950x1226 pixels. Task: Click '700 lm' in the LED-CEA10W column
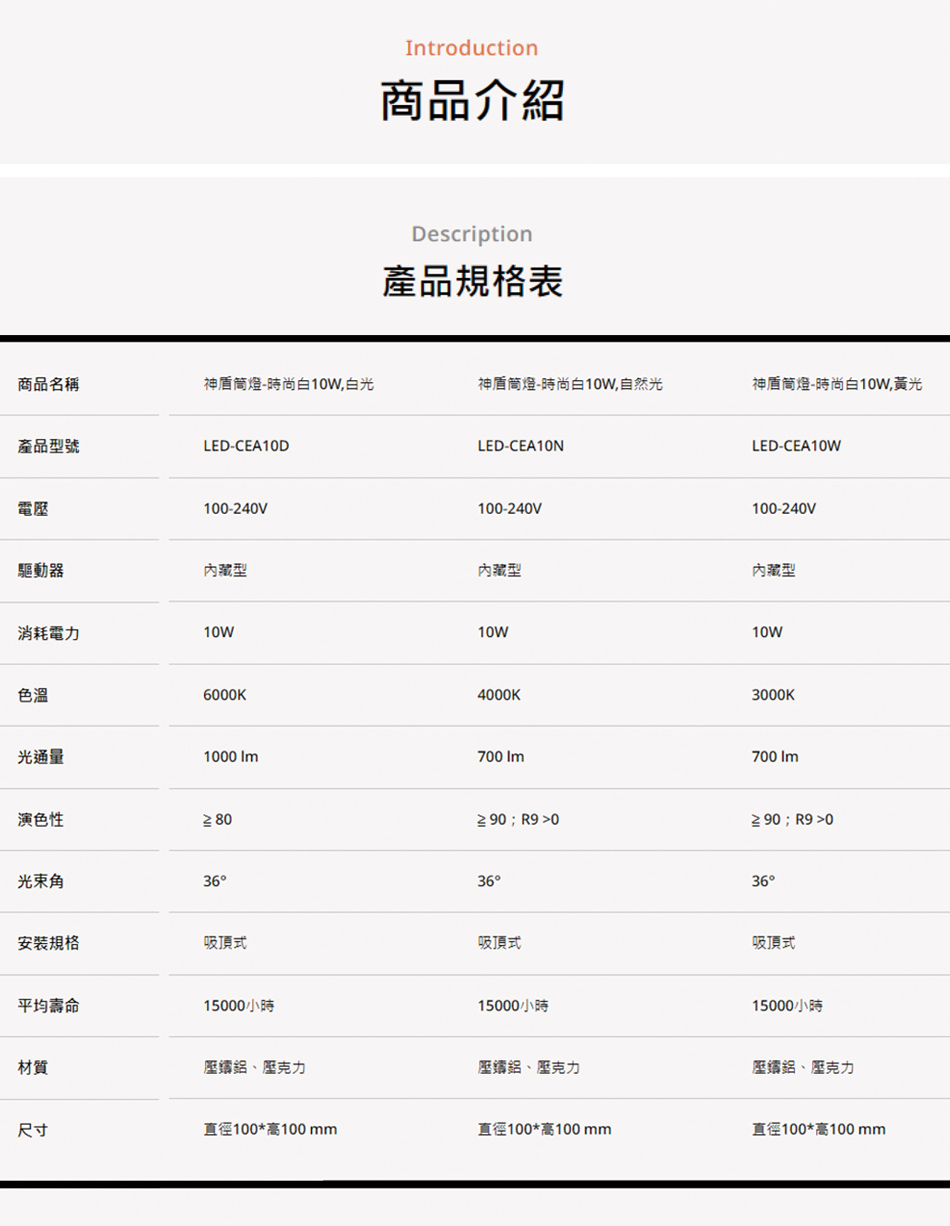point(776,757)
